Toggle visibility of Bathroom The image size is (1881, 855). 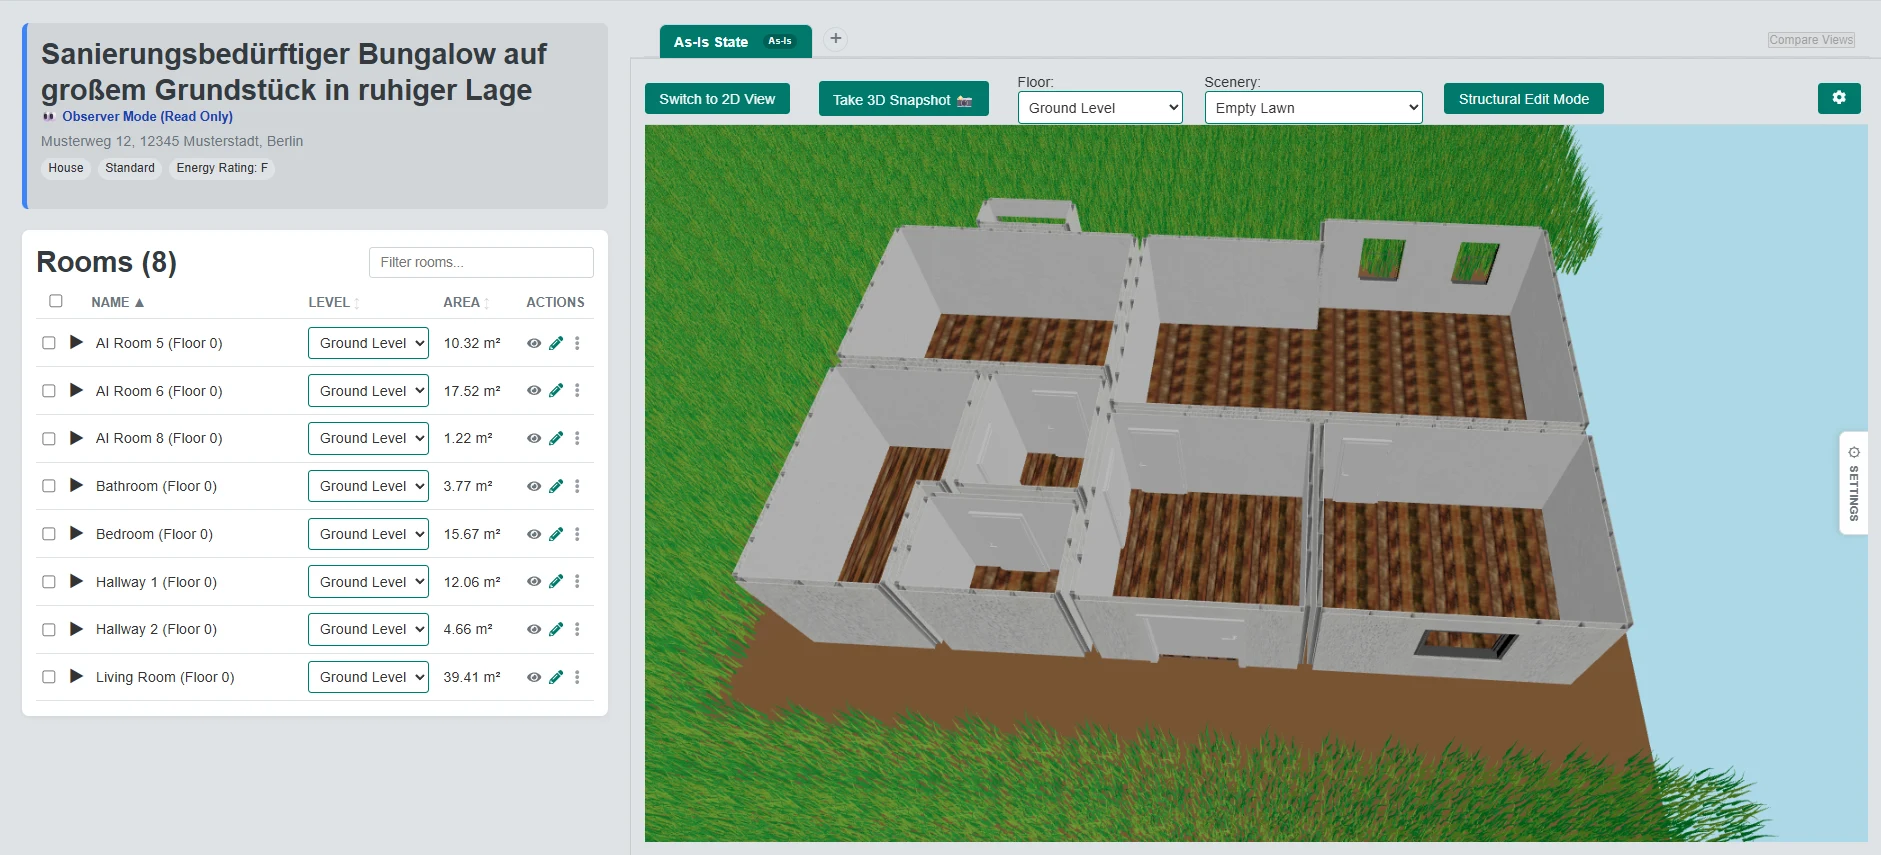pyautogui.click(x=534, y=486)
